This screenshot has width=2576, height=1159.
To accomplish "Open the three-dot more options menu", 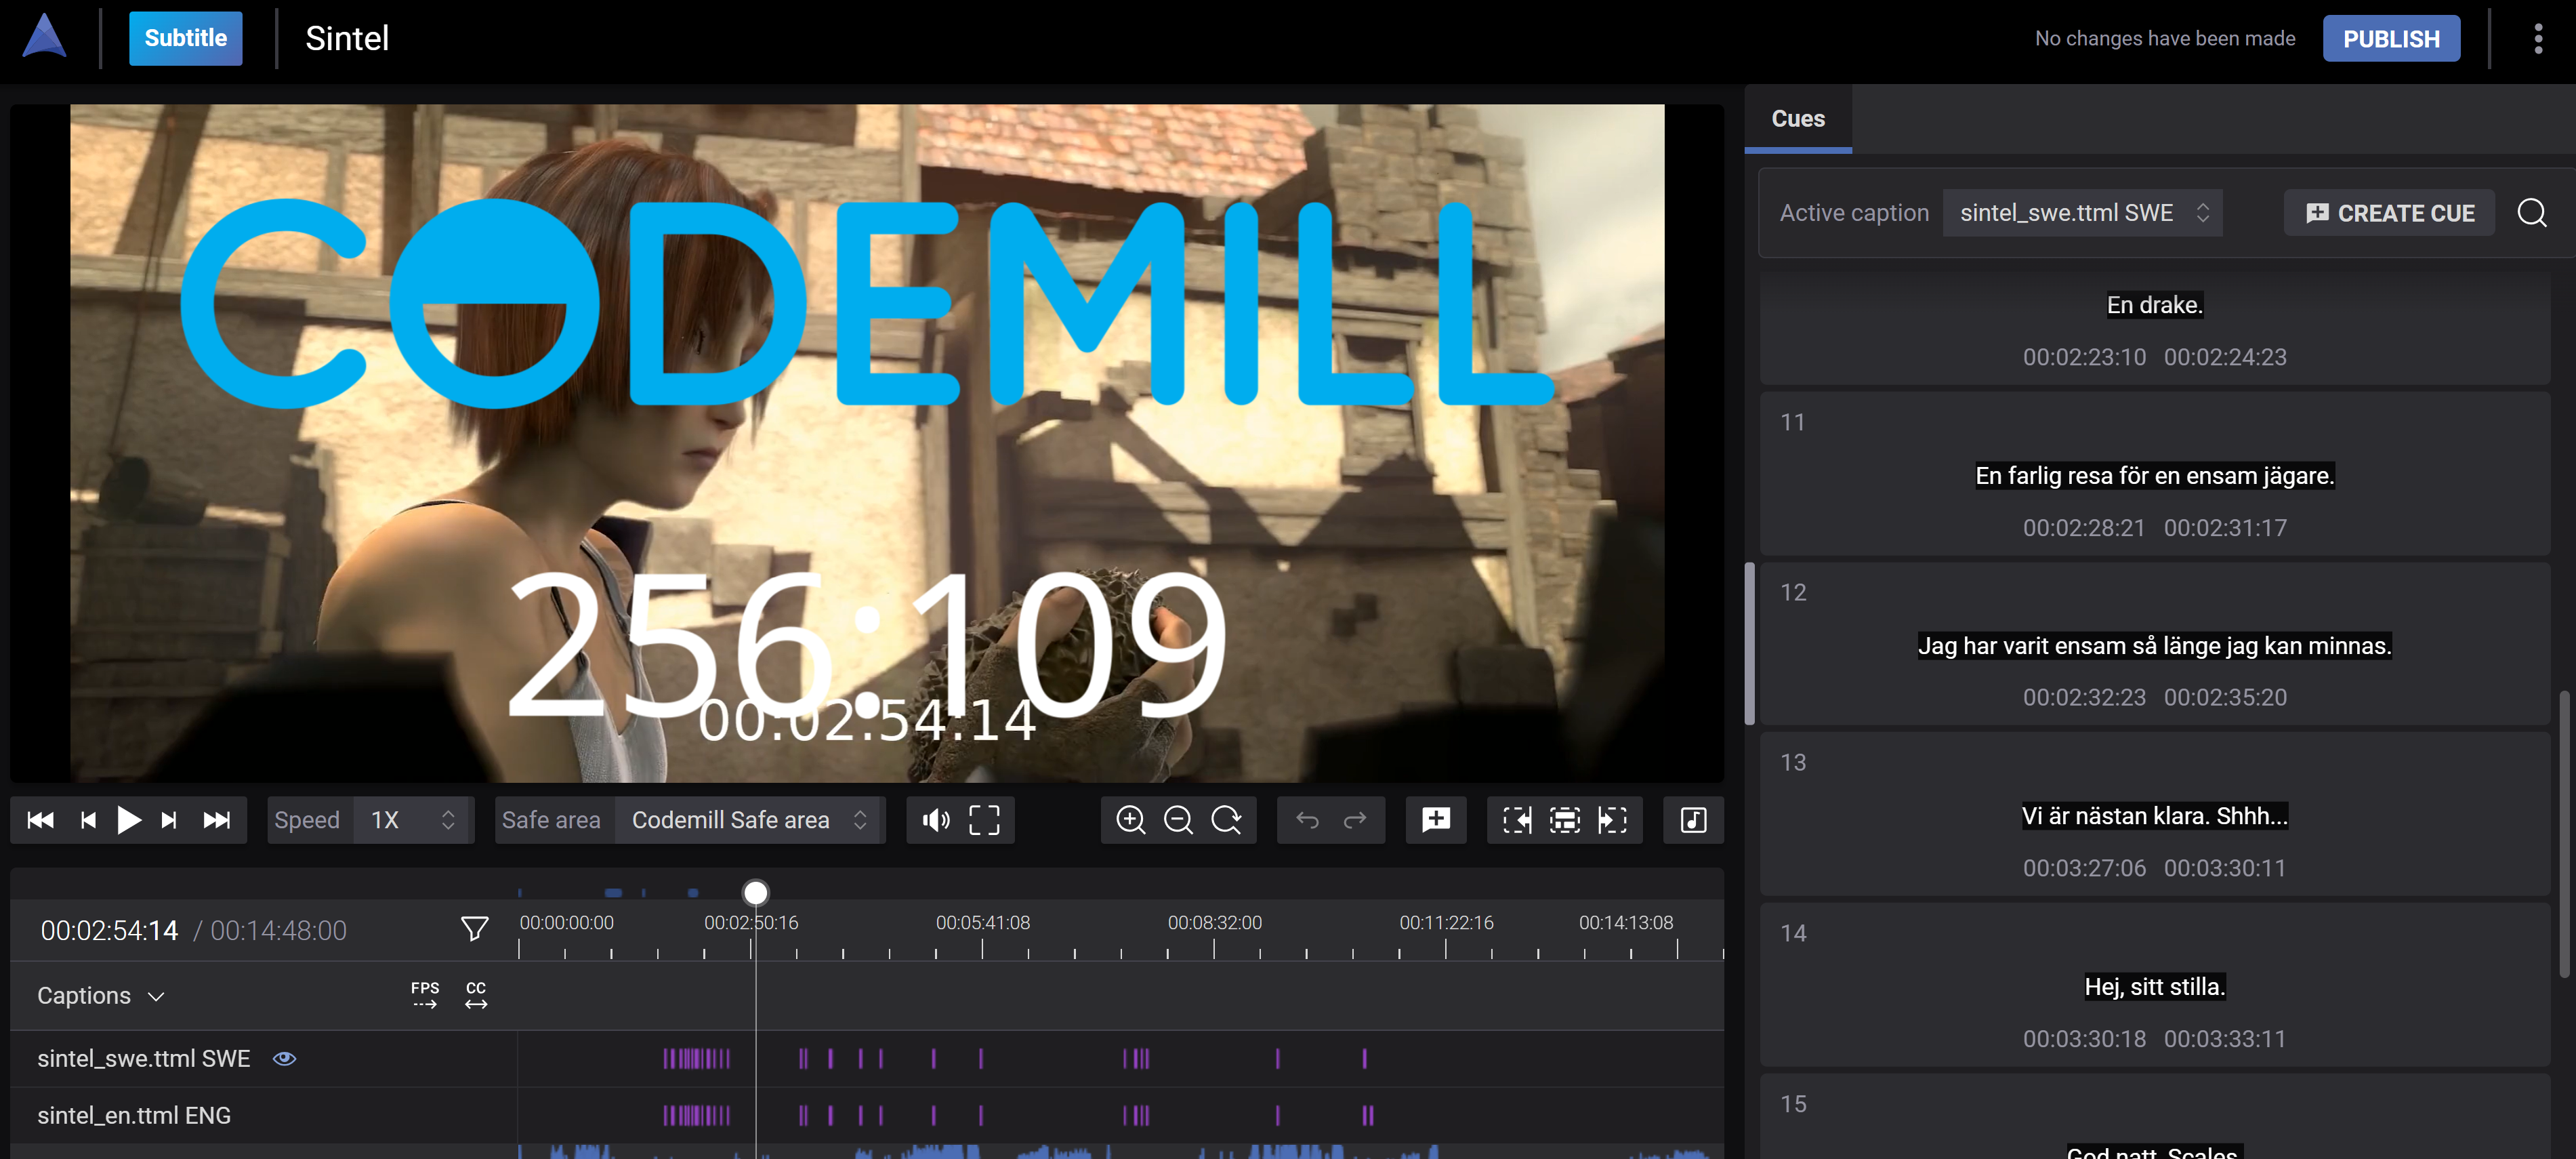I will [2538, 38].
